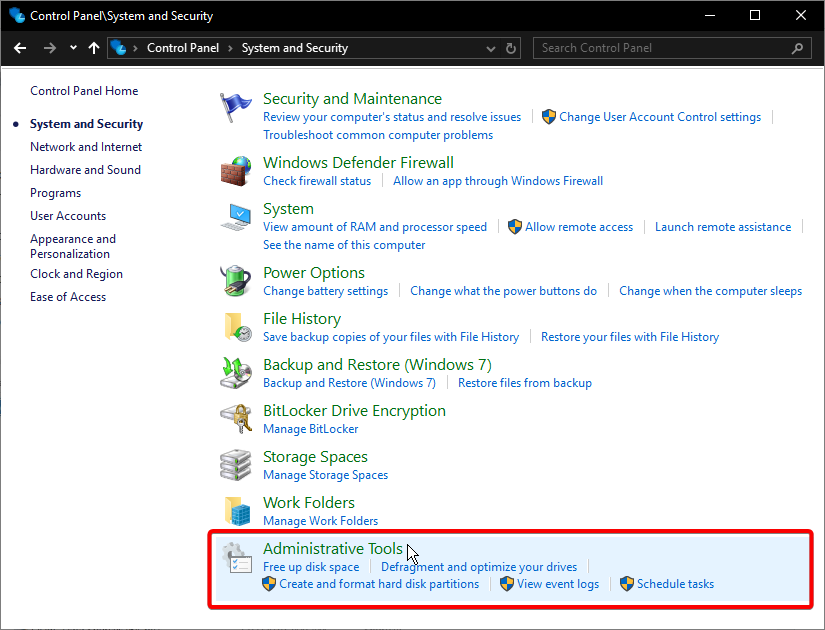This screenshot has height=630, width=825.
Task: Open Appearance and Personalization category
Action: [73, 246]
